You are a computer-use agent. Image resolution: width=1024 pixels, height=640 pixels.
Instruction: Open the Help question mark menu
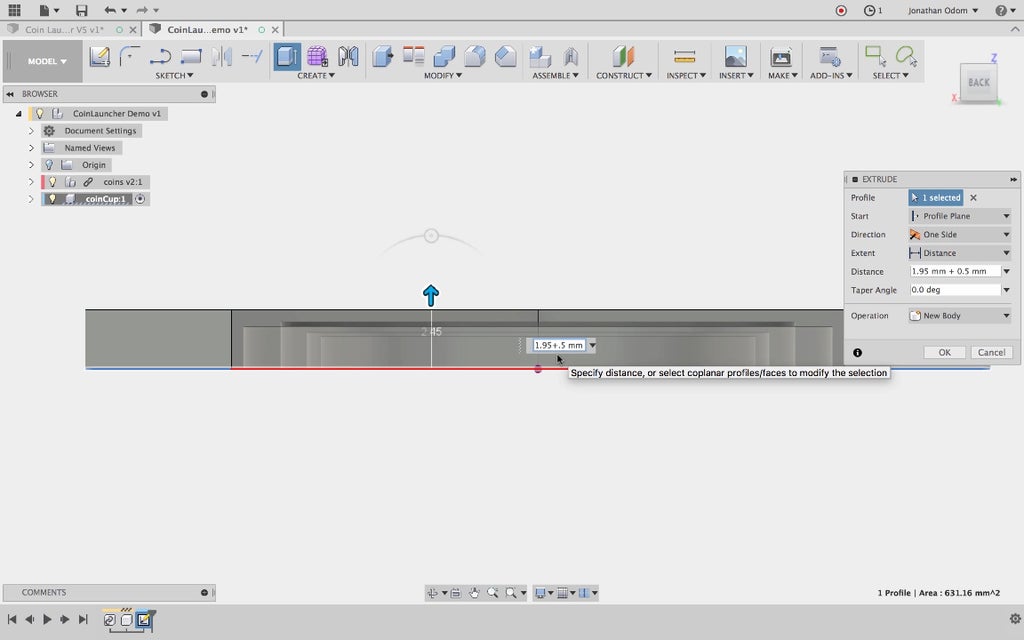point(1004,10)
